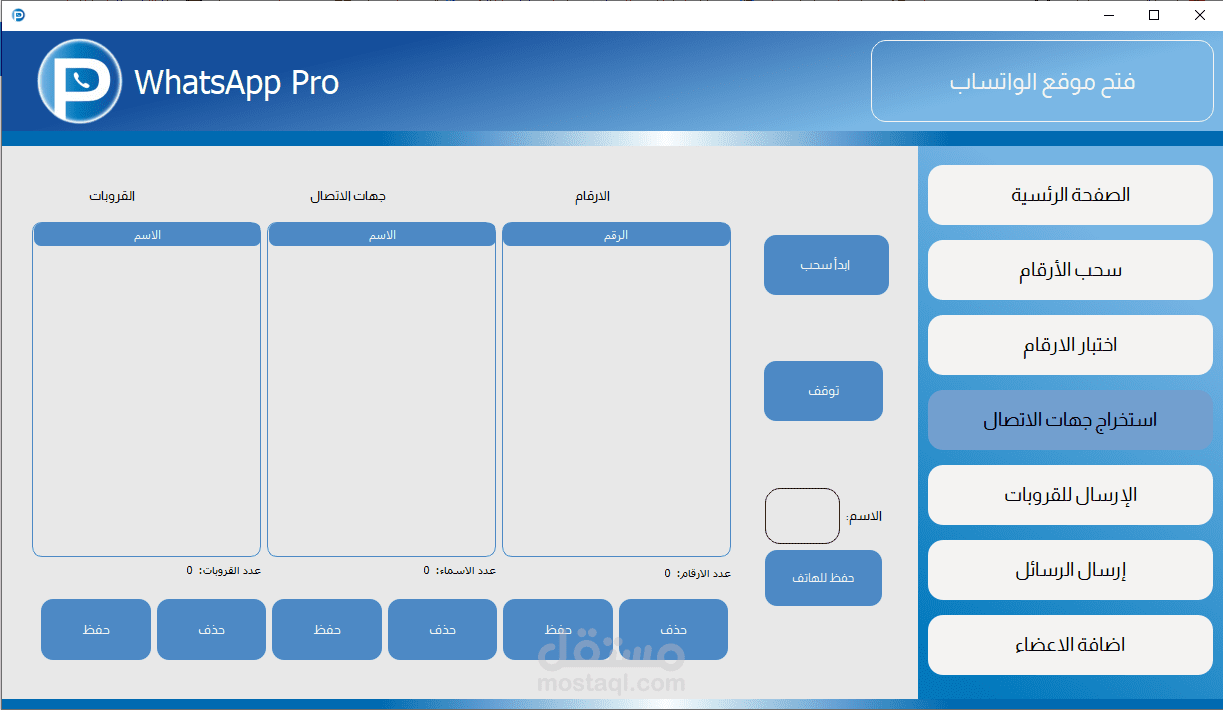Click the "WhatsApp Pro" title text
Image resolution: width=1223 pixels, height=710 pixels.
pyautogui.click(x=236, y=82)
